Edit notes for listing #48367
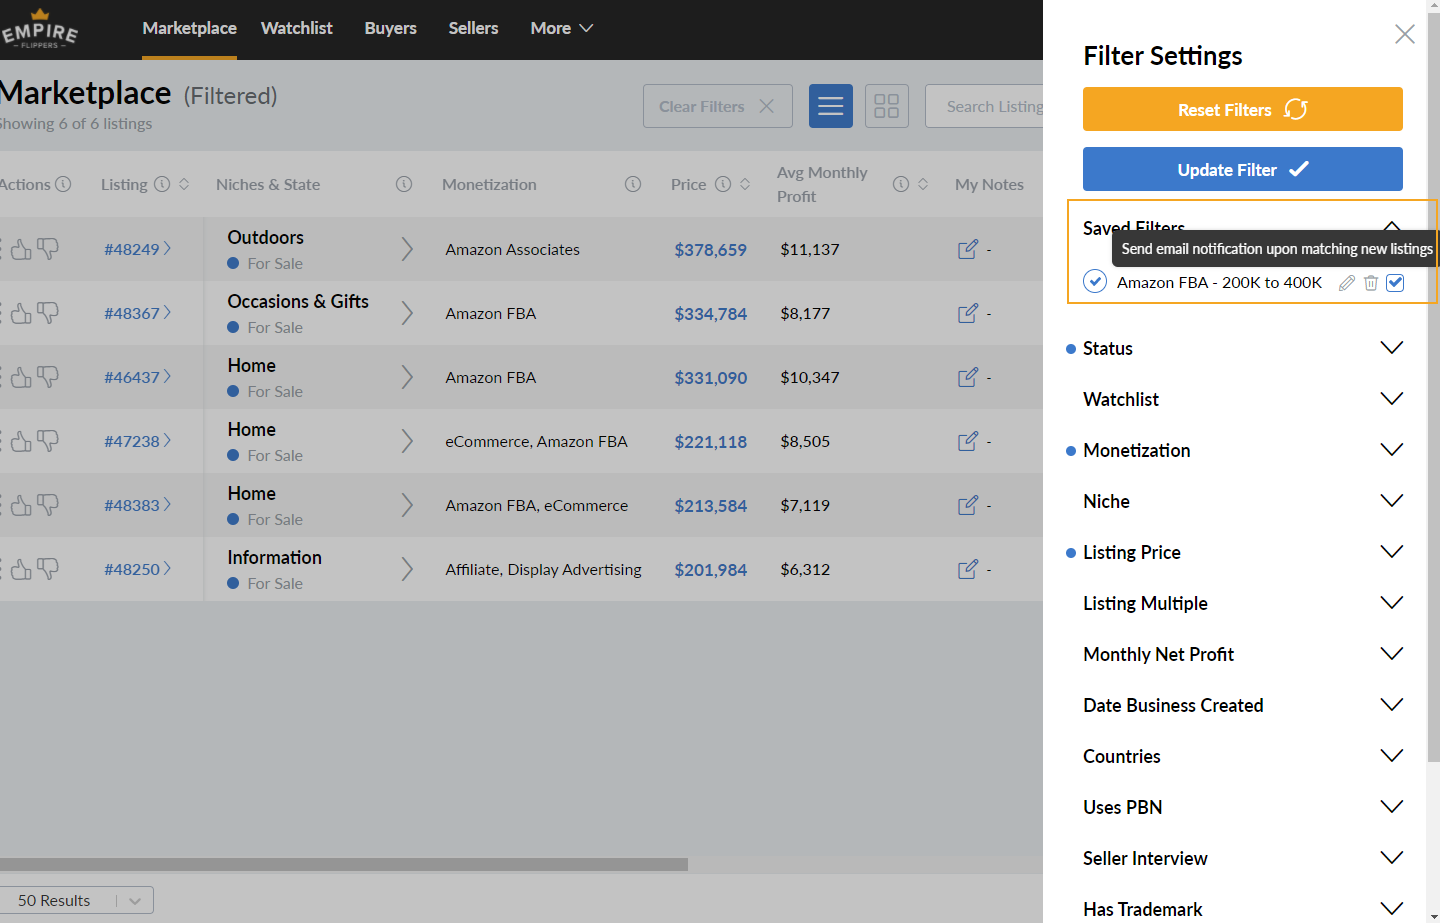The width and height of the screenshot is (1440, 923). [x=968, y=313]
